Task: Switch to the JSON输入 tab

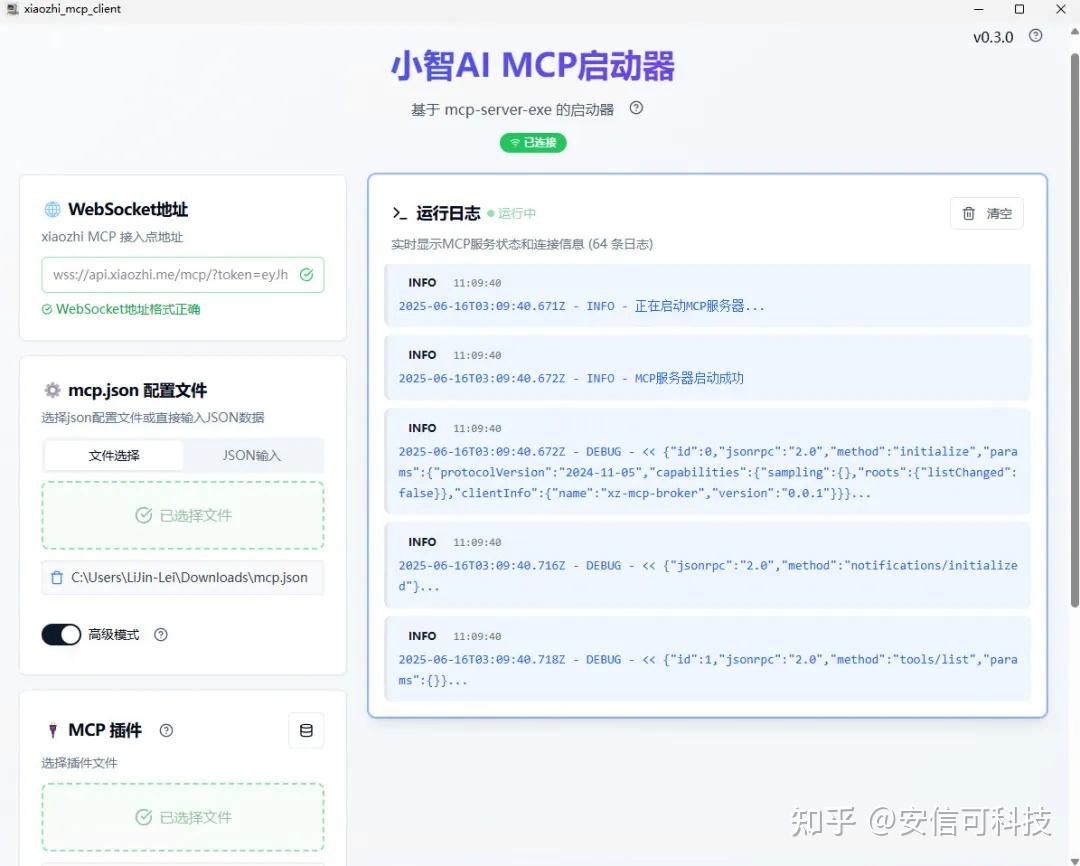Action: point(252,455)
